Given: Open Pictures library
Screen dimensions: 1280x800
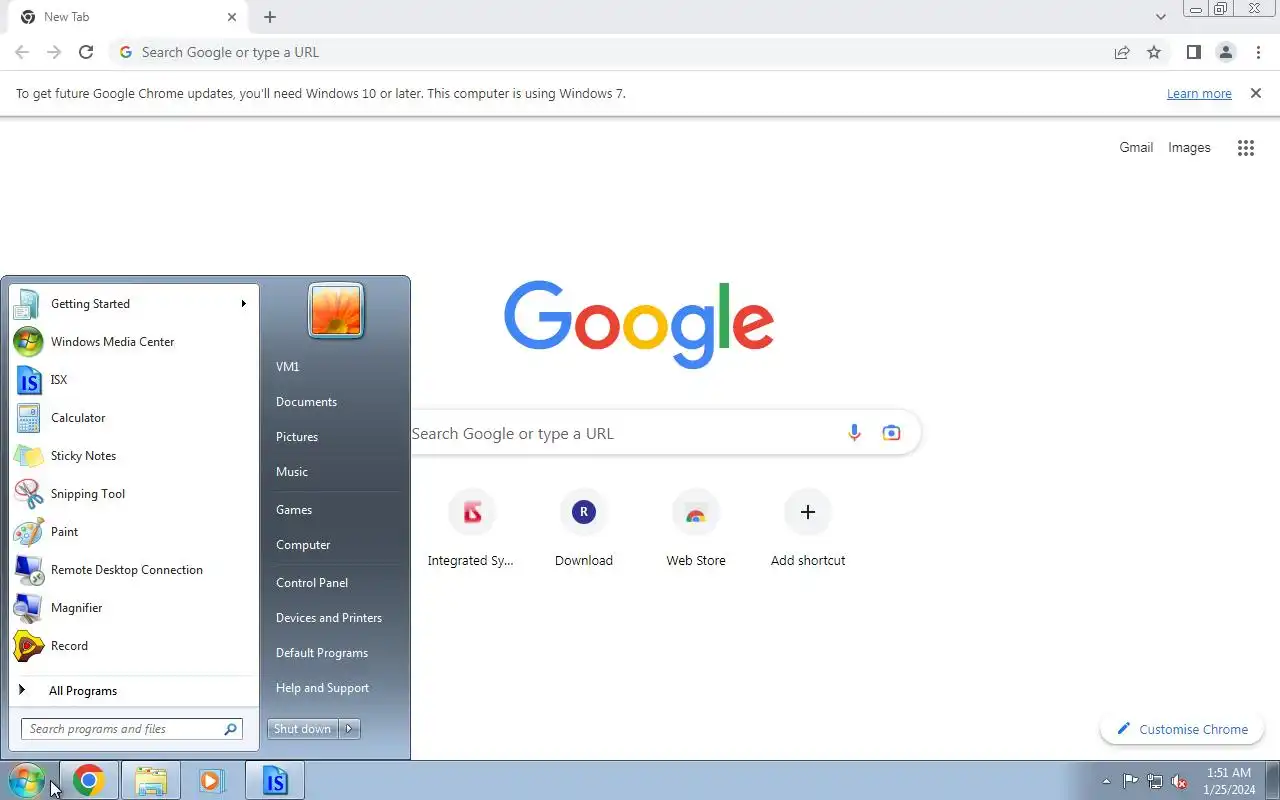Looking at the screenshot, I should [x=297, y=437].
